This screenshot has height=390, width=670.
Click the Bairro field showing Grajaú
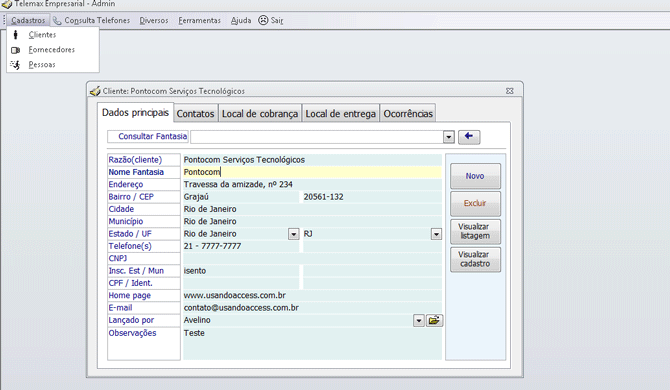pyautogui.click(x=241, y=197)
